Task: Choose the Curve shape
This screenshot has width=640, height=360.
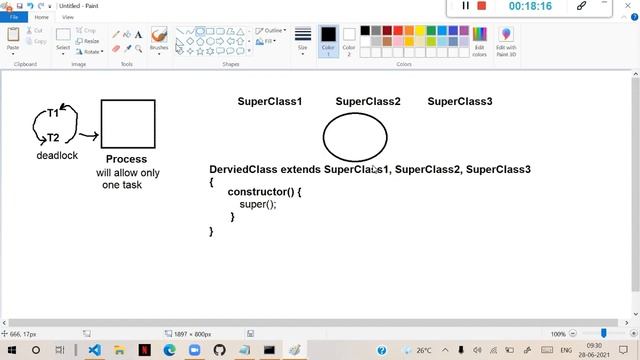Action: click(x=190, y=31)
